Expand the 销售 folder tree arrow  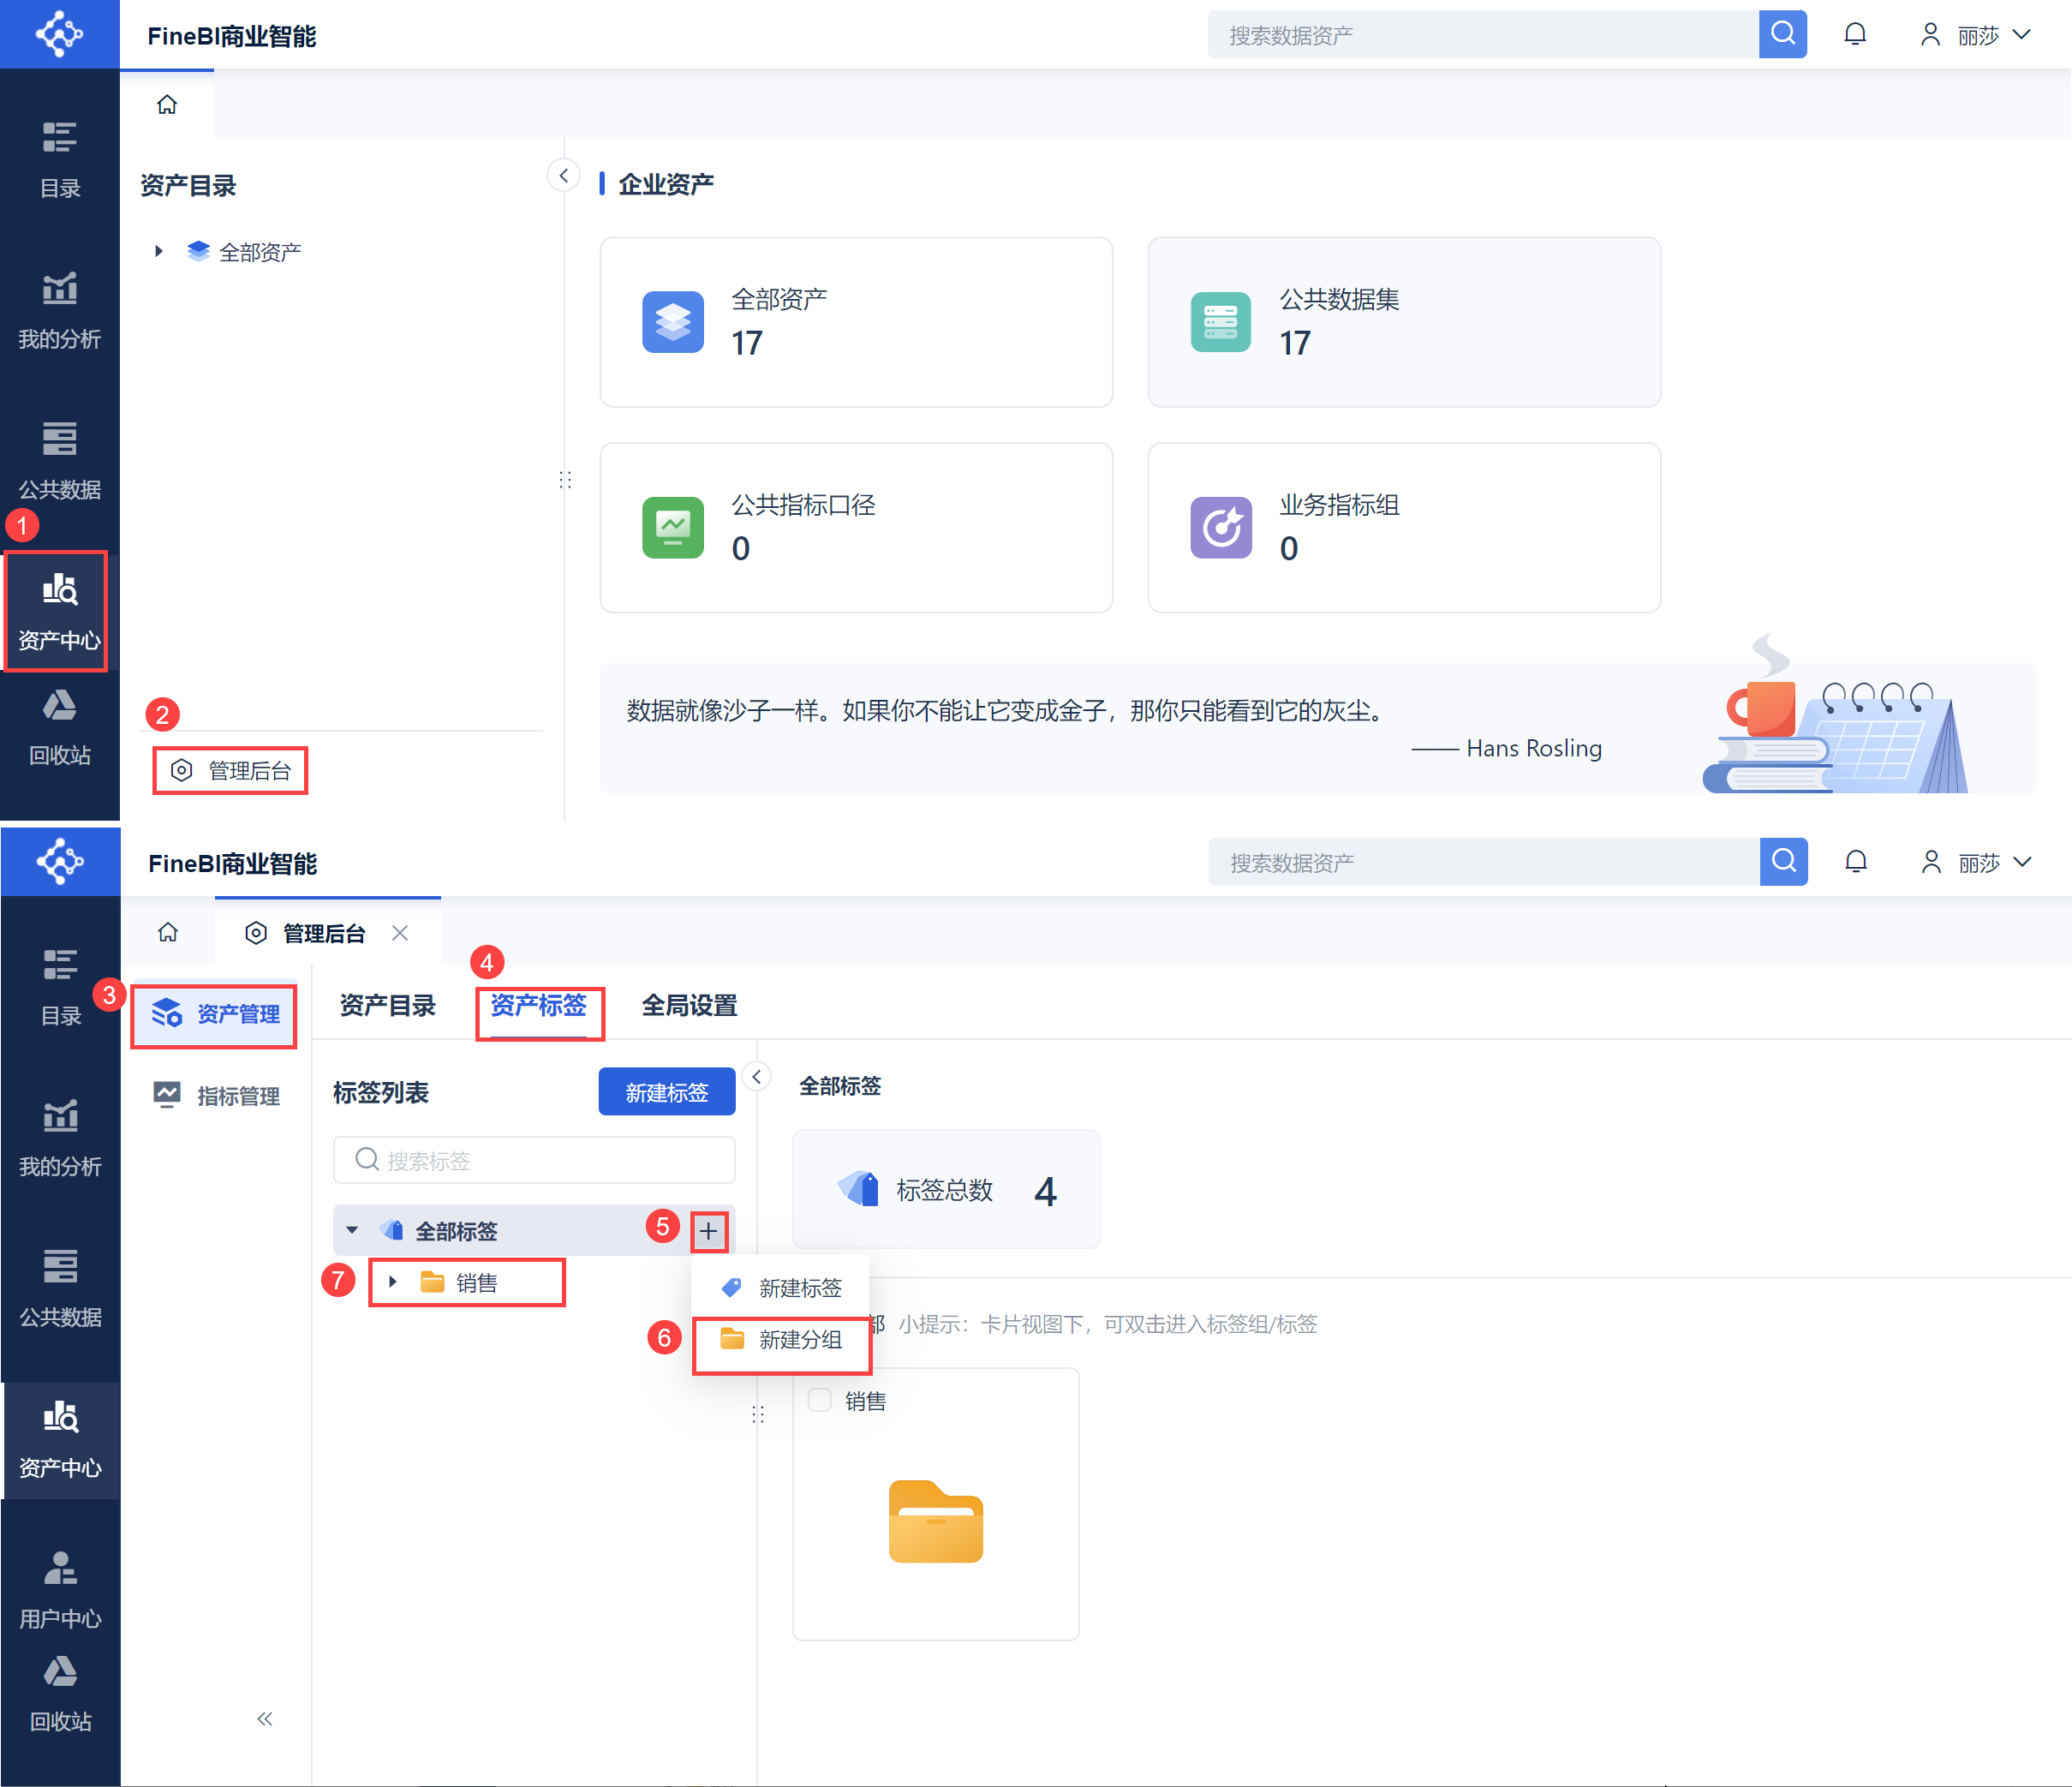coord(393,1282)
